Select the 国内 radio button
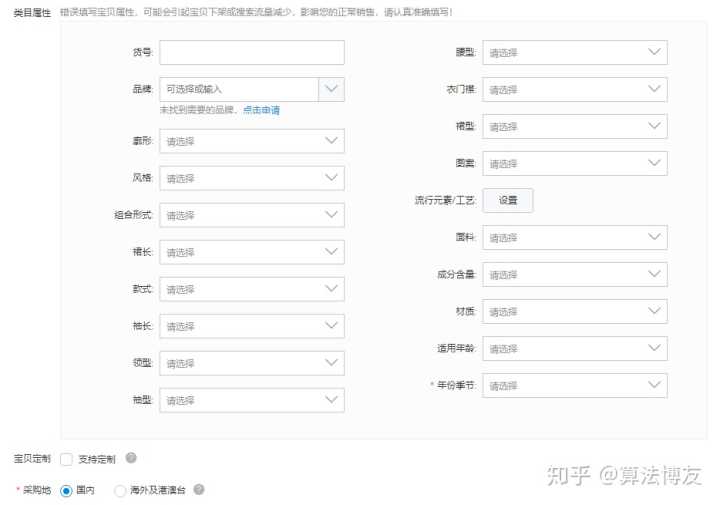Screen dimensions: 720x505 [x=66, y=491]
